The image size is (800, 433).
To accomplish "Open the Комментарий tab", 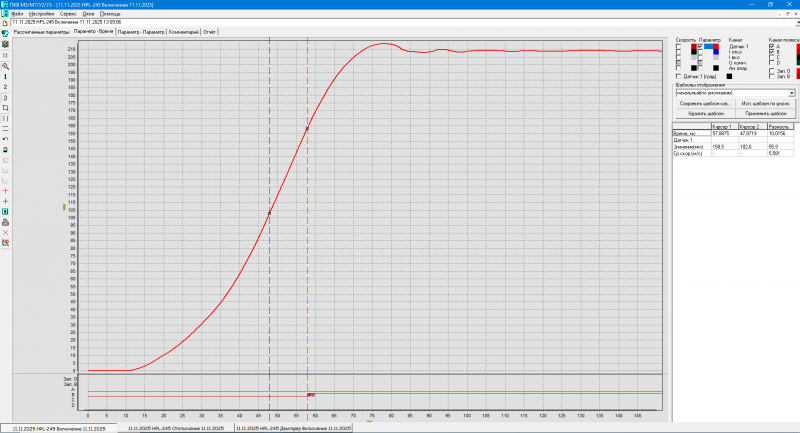I will click(183, 32).
